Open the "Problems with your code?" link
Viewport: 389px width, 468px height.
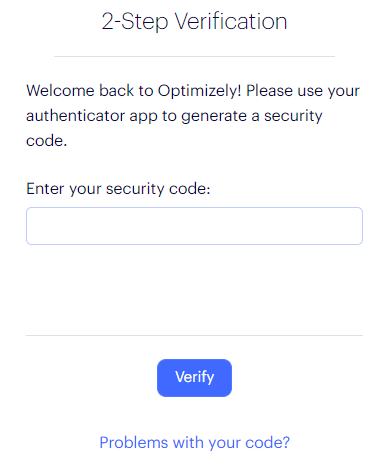click(195, 443)
